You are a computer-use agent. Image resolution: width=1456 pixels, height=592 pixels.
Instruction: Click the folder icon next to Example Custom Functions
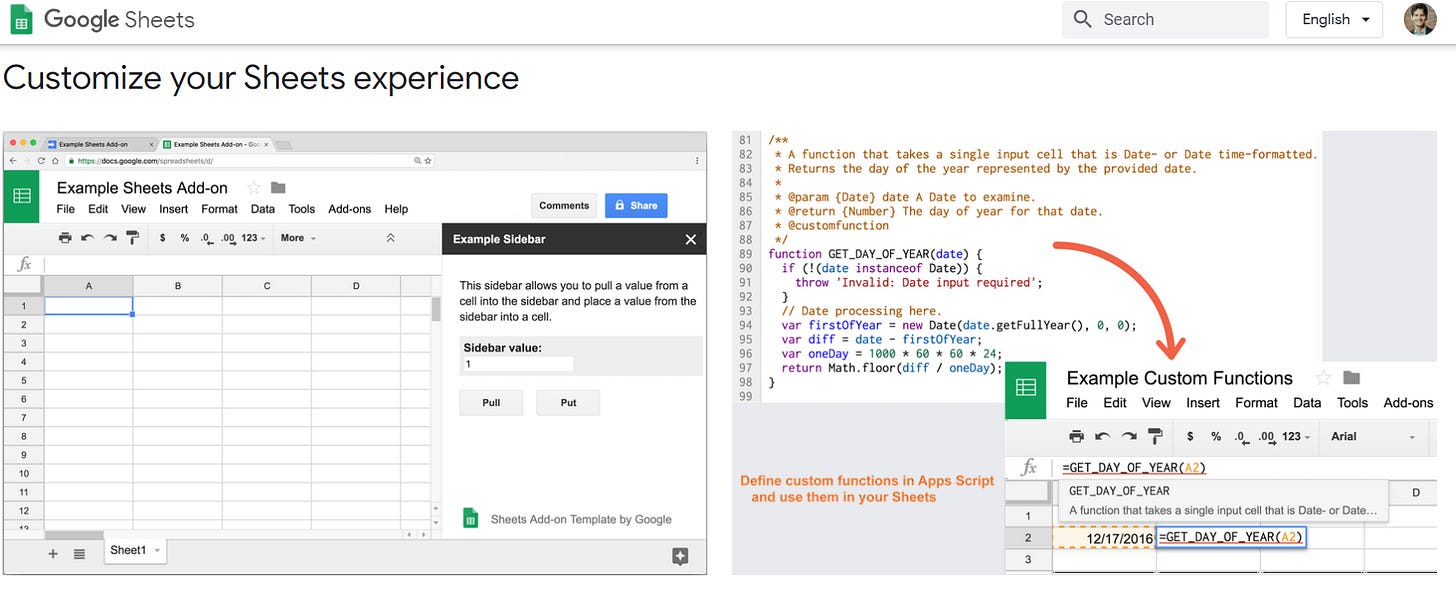[1351, 377]
